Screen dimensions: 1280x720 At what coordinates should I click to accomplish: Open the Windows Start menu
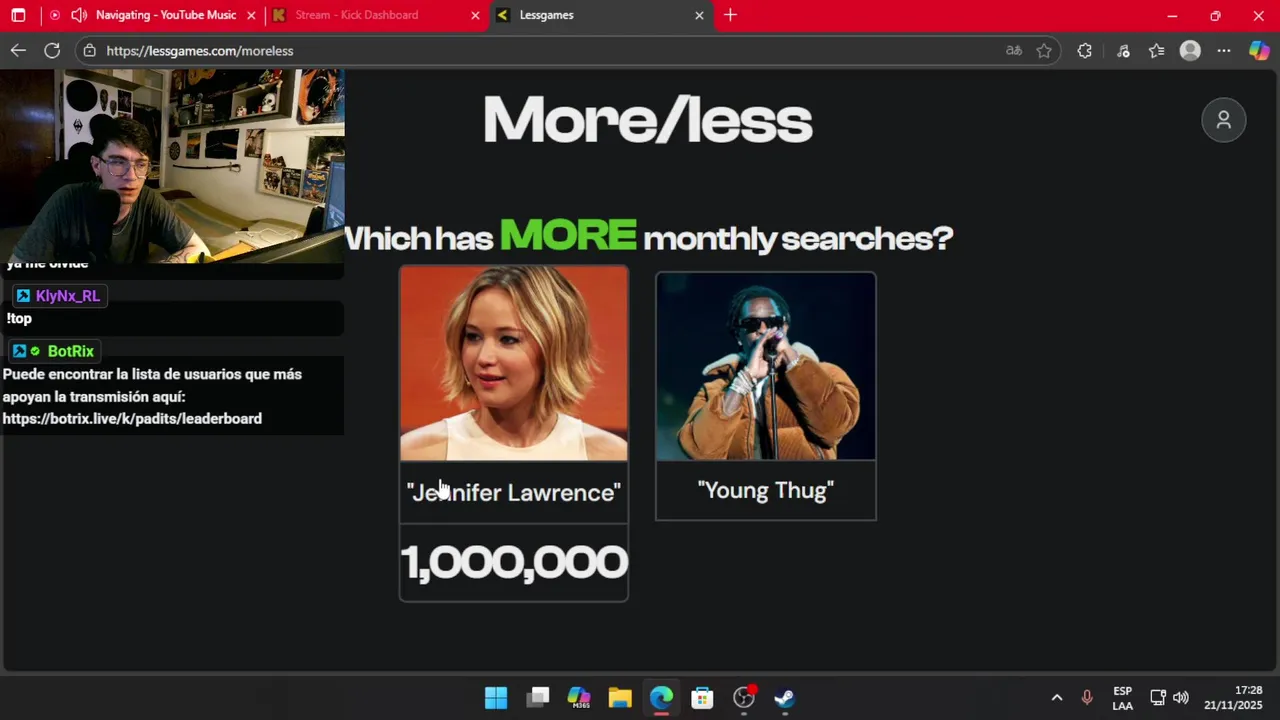point(496,697)
